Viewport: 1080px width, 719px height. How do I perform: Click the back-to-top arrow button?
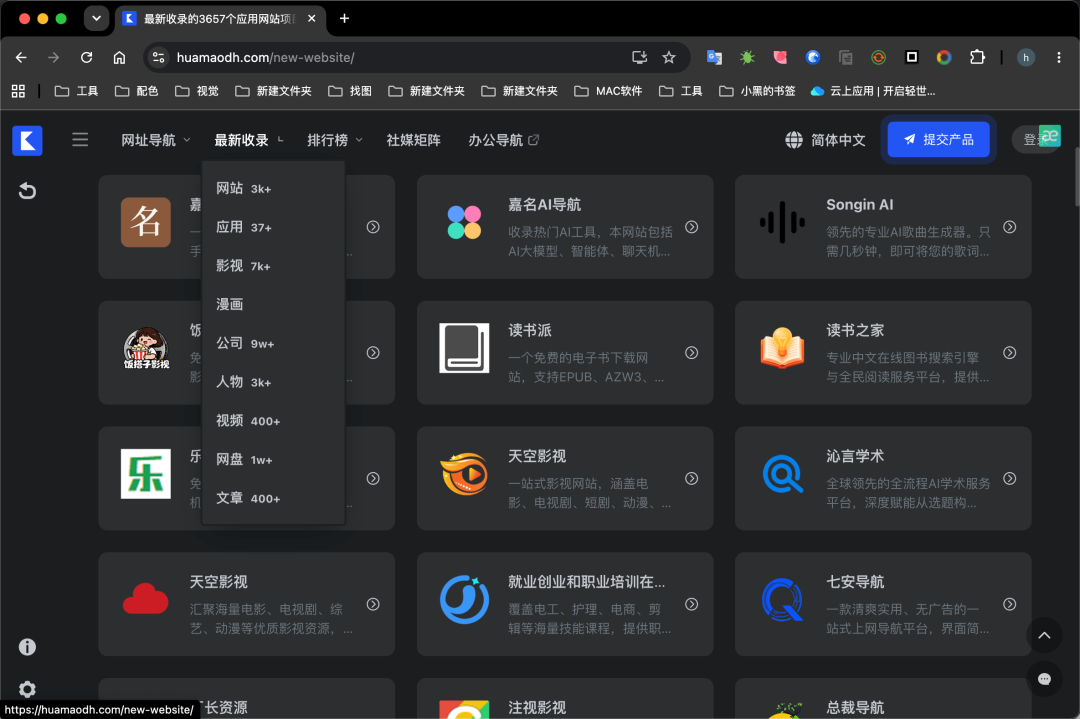click(1044, 635)
